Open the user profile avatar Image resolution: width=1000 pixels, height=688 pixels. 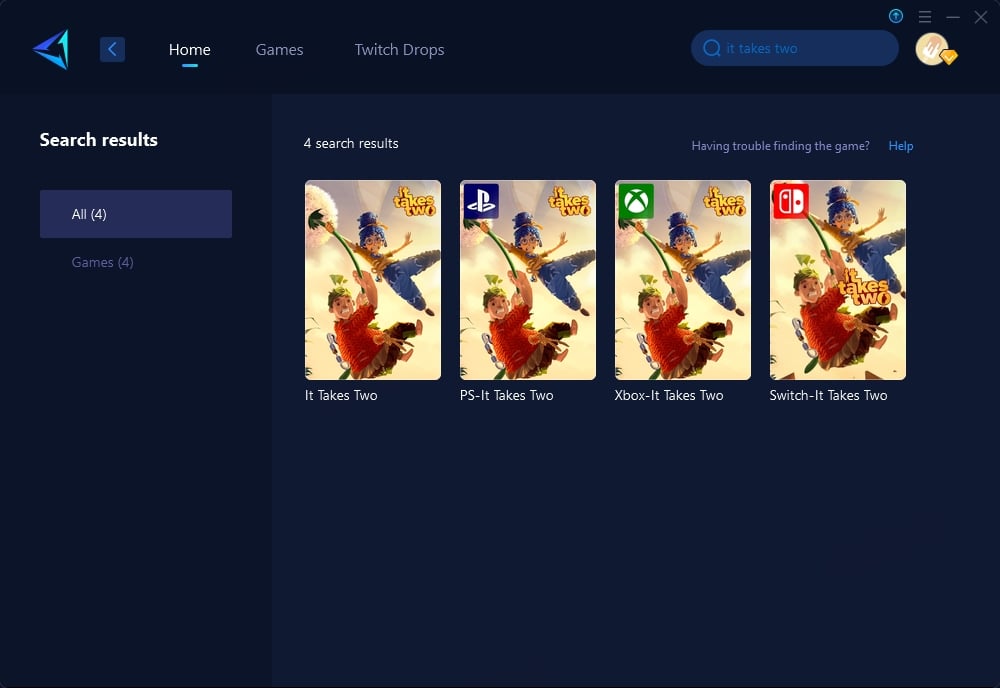click(932, 49)
